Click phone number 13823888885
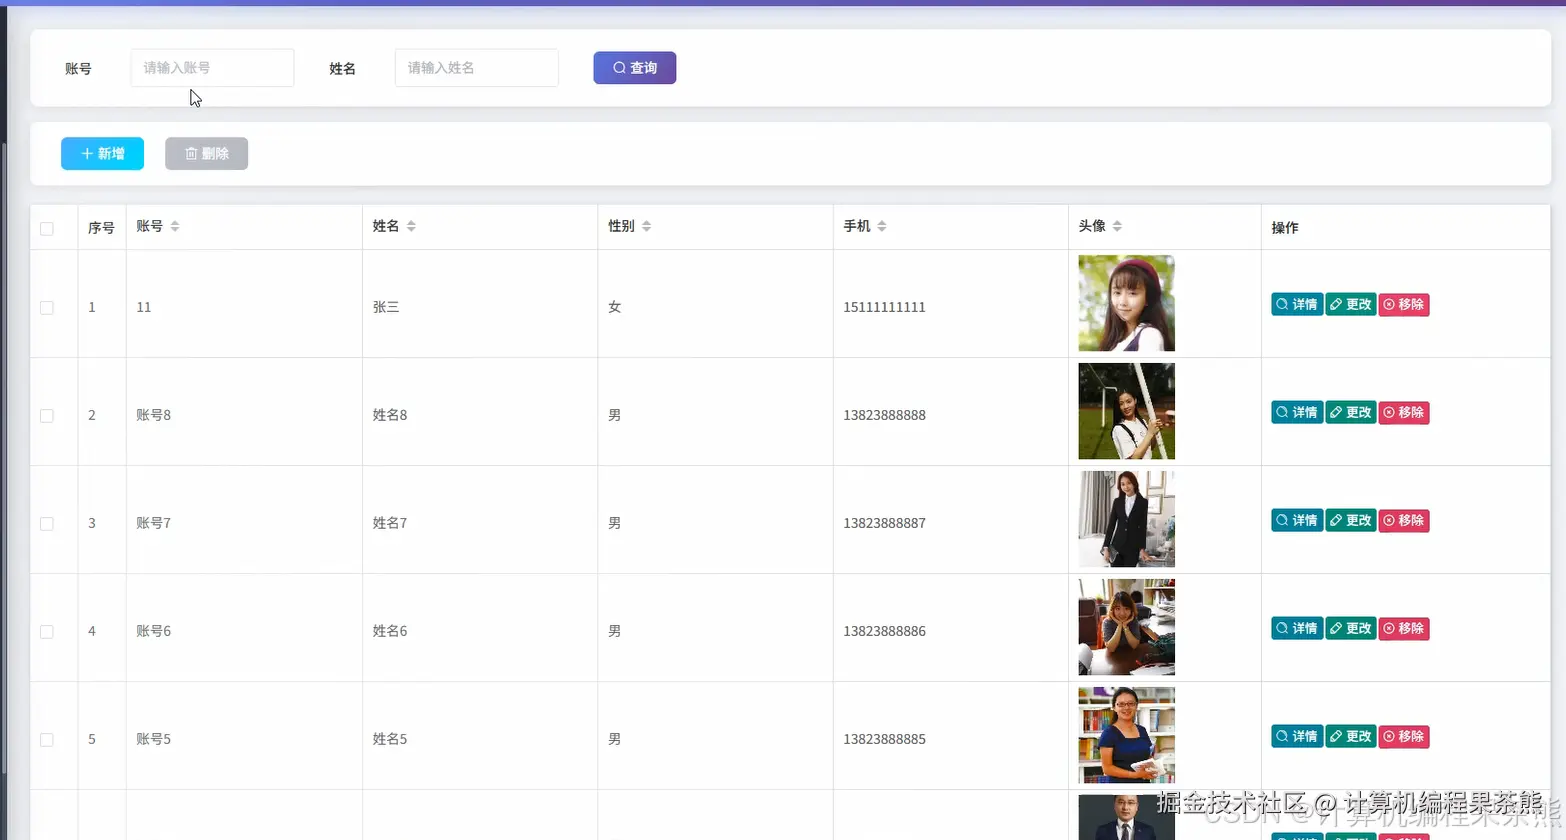This screenshot has width=1566, height=840. [884, 739]
